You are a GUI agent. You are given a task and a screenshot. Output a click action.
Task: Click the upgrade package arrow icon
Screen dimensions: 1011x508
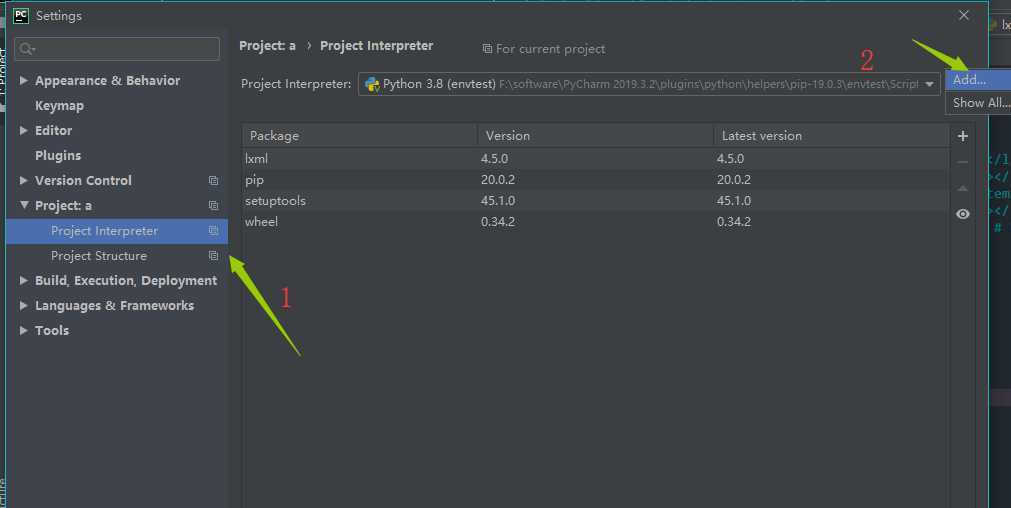click(963, 188)
